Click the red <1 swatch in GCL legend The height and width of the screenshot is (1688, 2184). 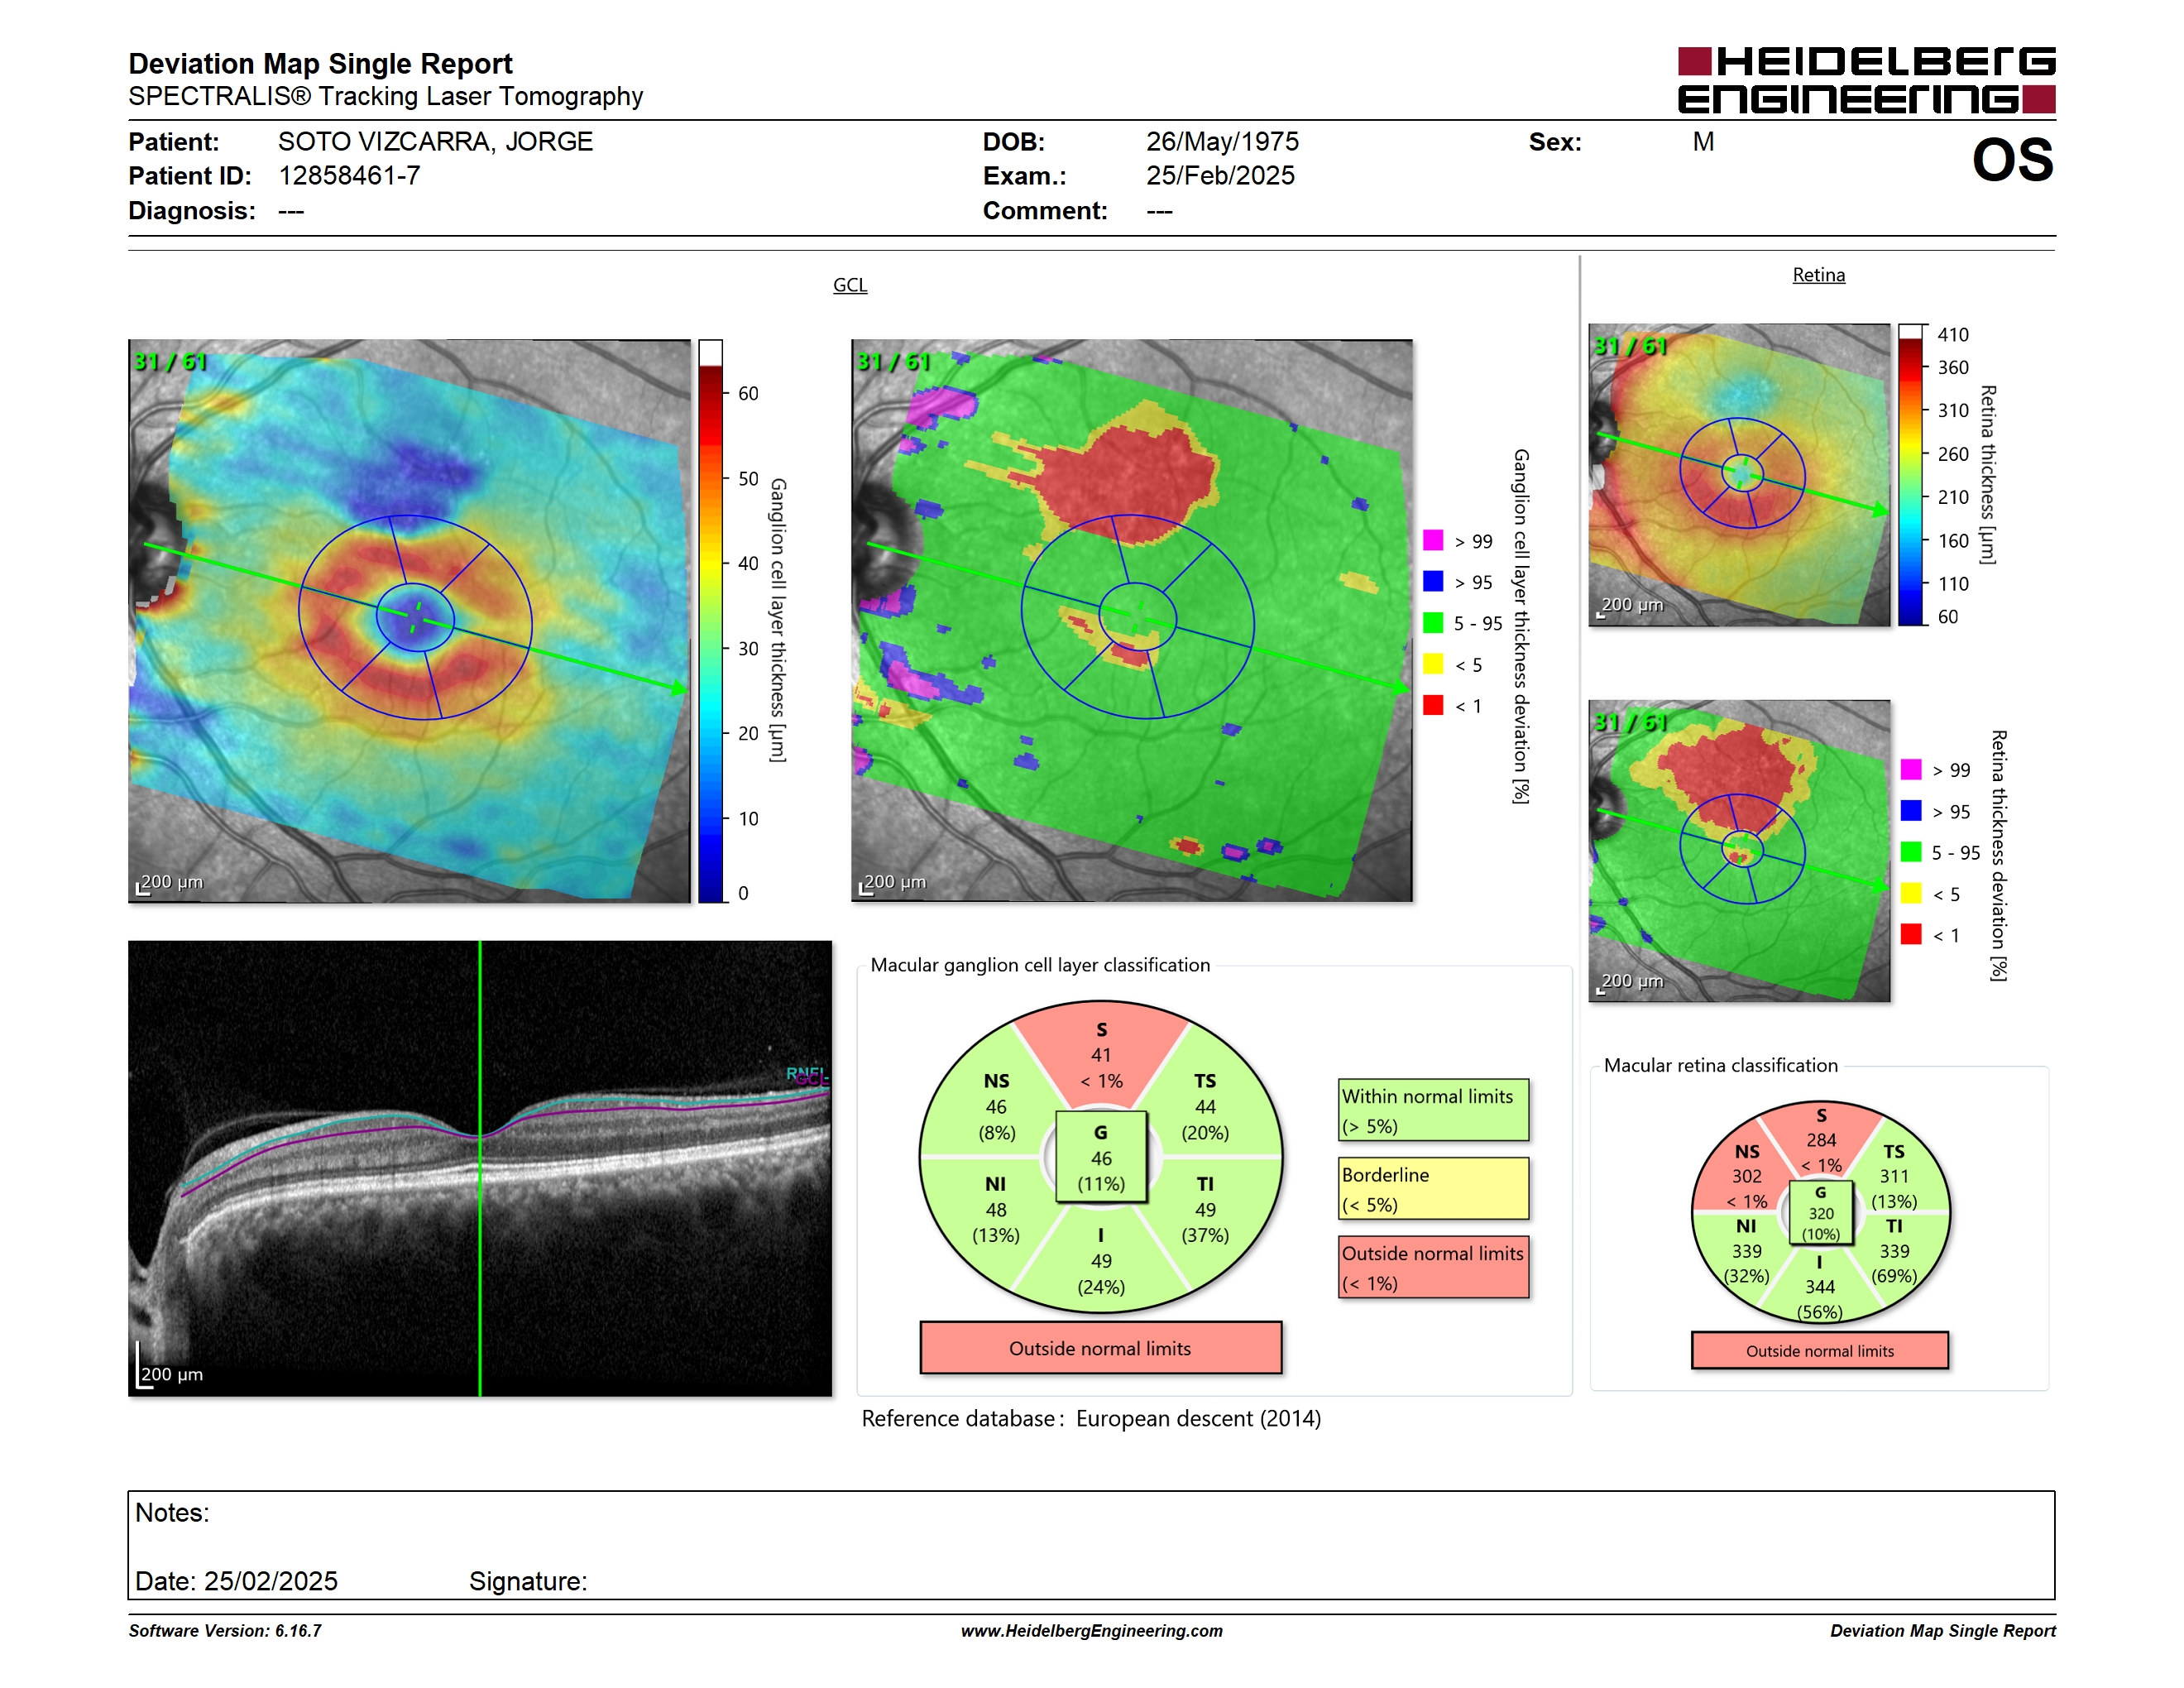1433,705
